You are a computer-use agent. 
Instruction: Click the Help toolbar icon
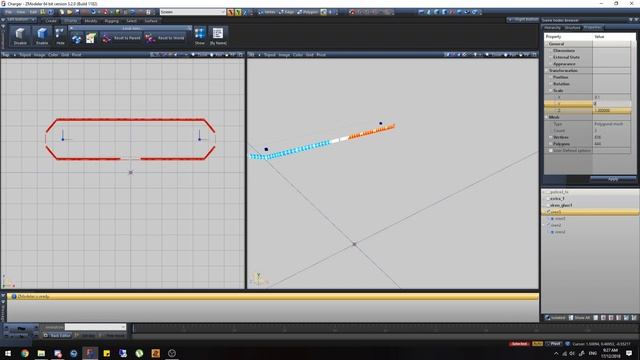click(x=50, y=12)
